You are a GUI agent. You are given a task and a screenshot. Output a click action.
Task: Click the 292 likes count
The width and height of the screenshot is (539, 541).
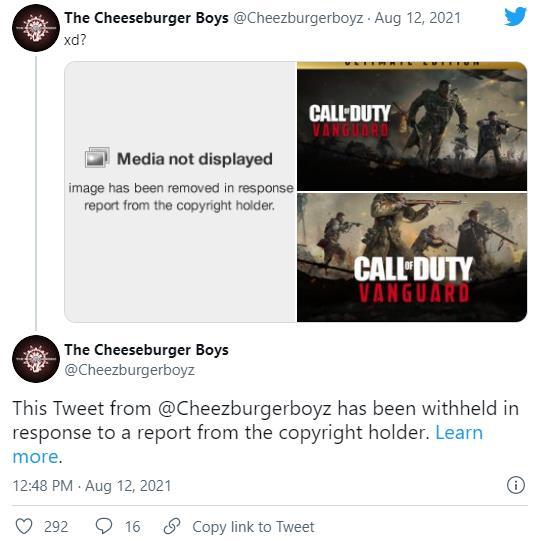(x=56, y=527)
